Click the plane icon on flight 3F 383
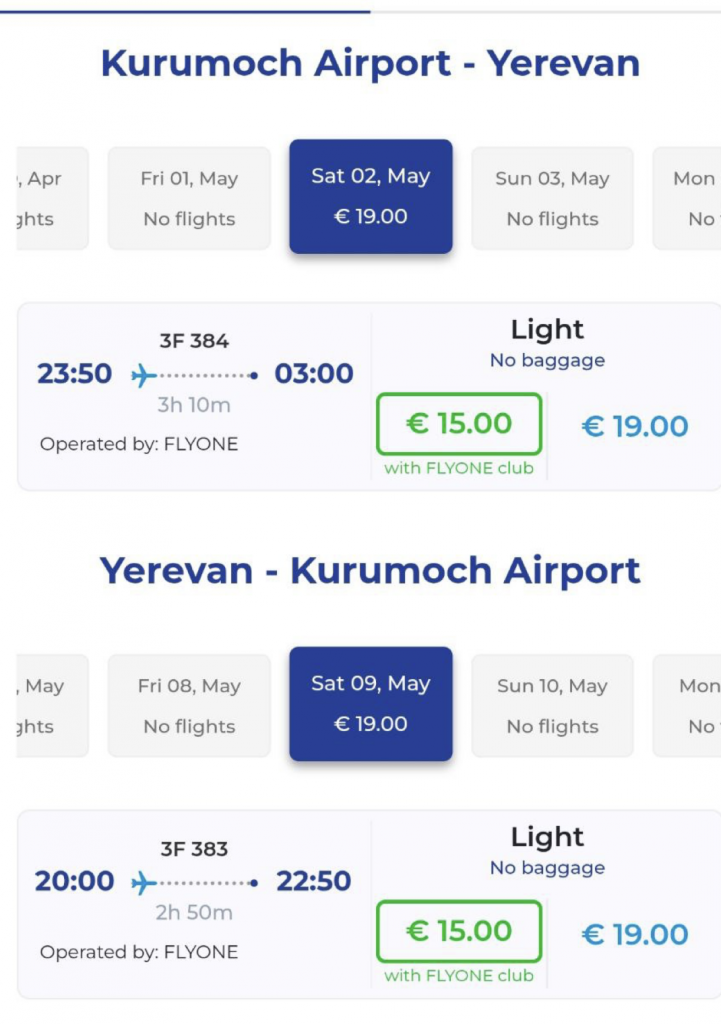The width and height of the screenshot is (721, 1024). [x=144, y=883]
